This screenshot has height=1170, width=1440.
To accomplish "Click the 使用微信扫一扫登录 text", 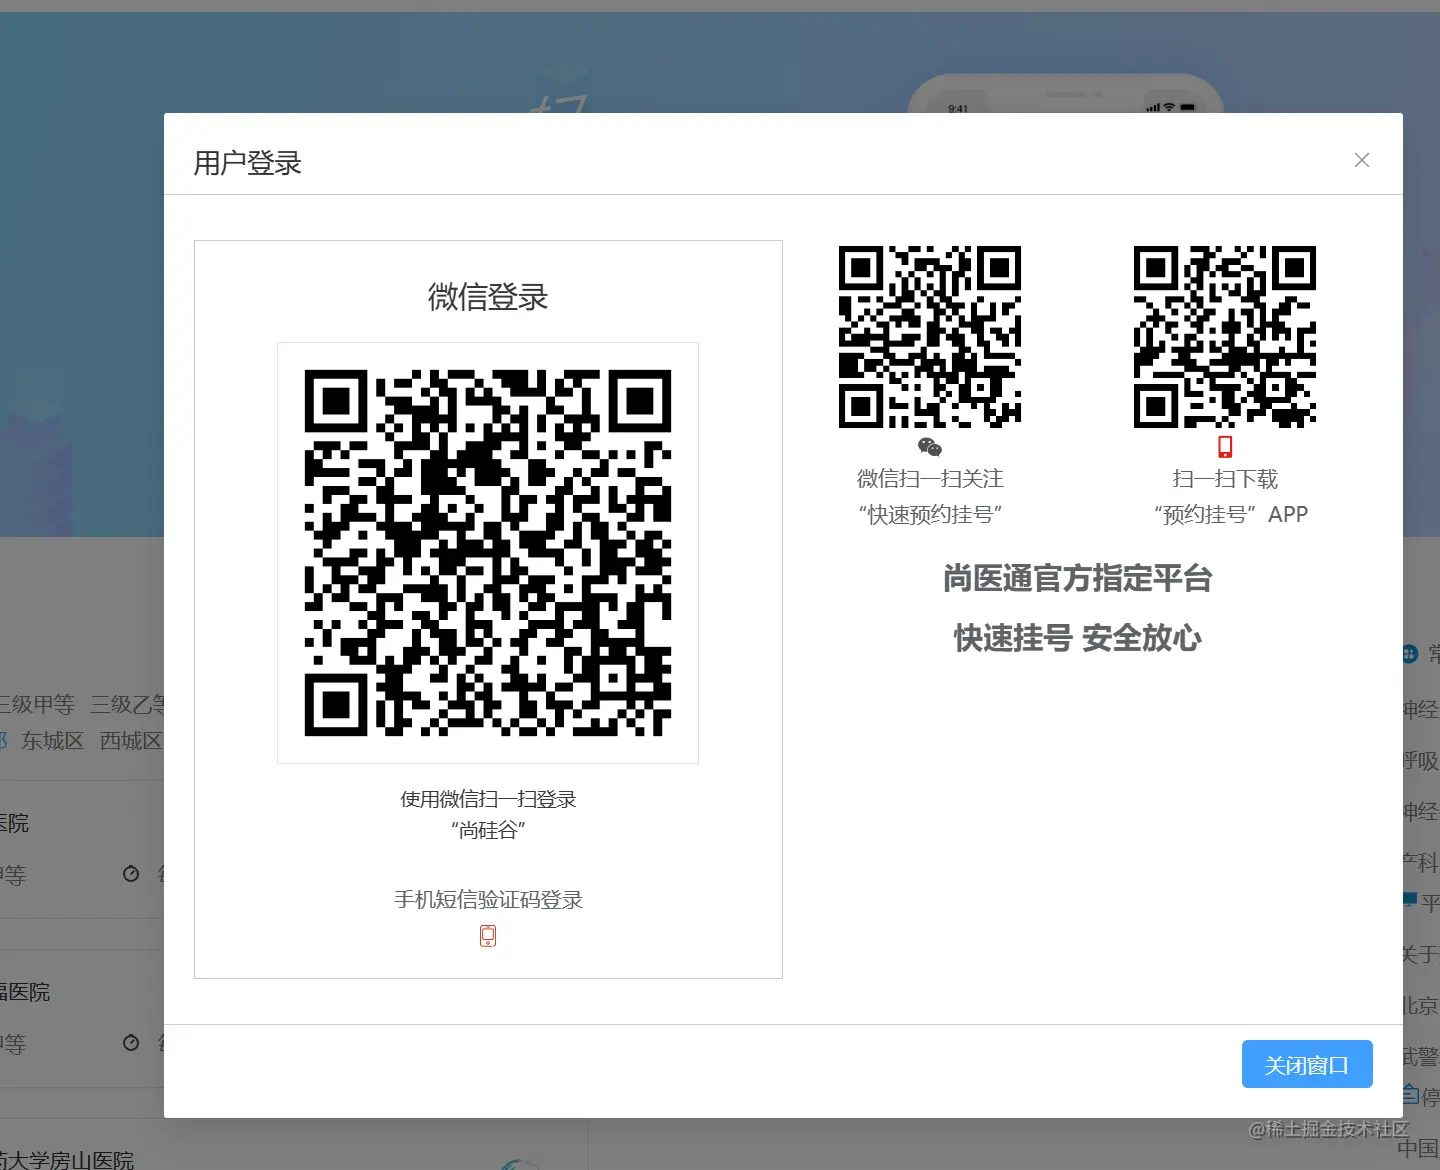I will [x=488, y=799].
